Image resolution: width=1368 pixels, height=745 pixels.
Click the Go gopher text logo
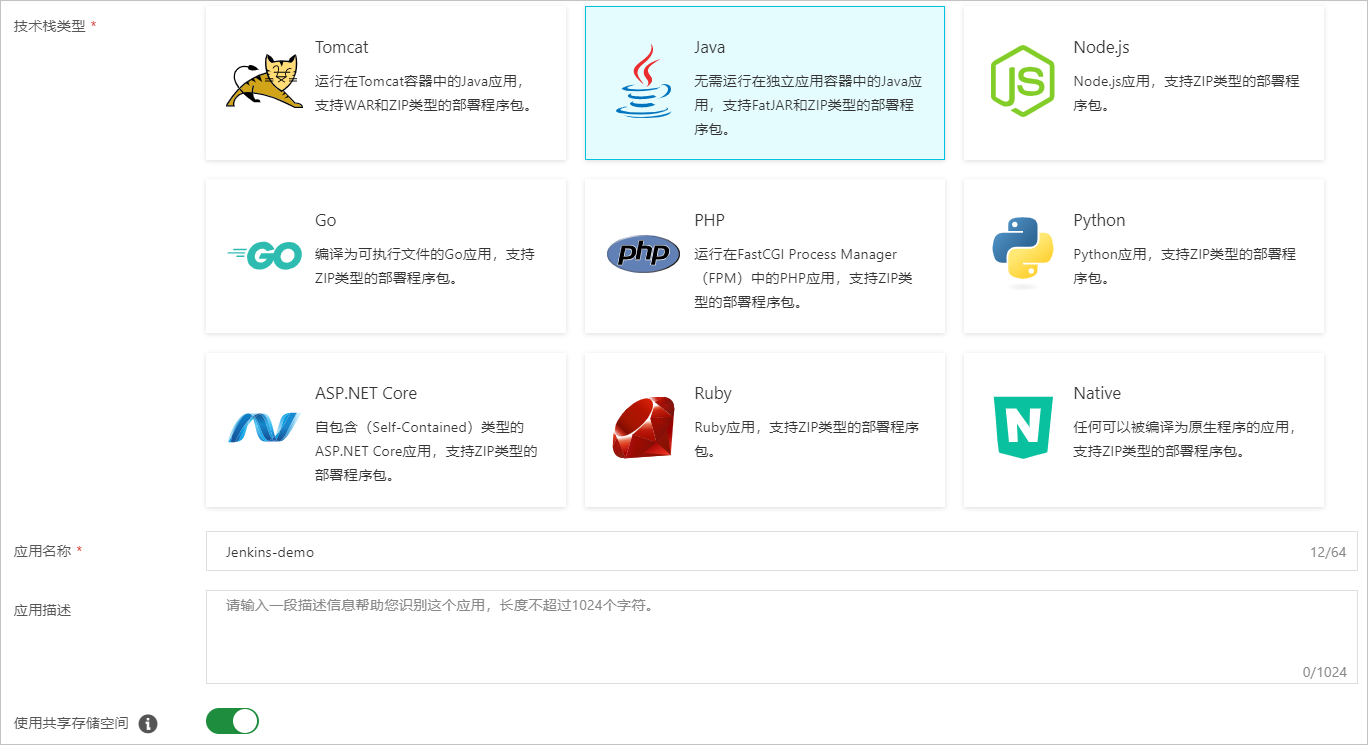click(x=264, y=256)
